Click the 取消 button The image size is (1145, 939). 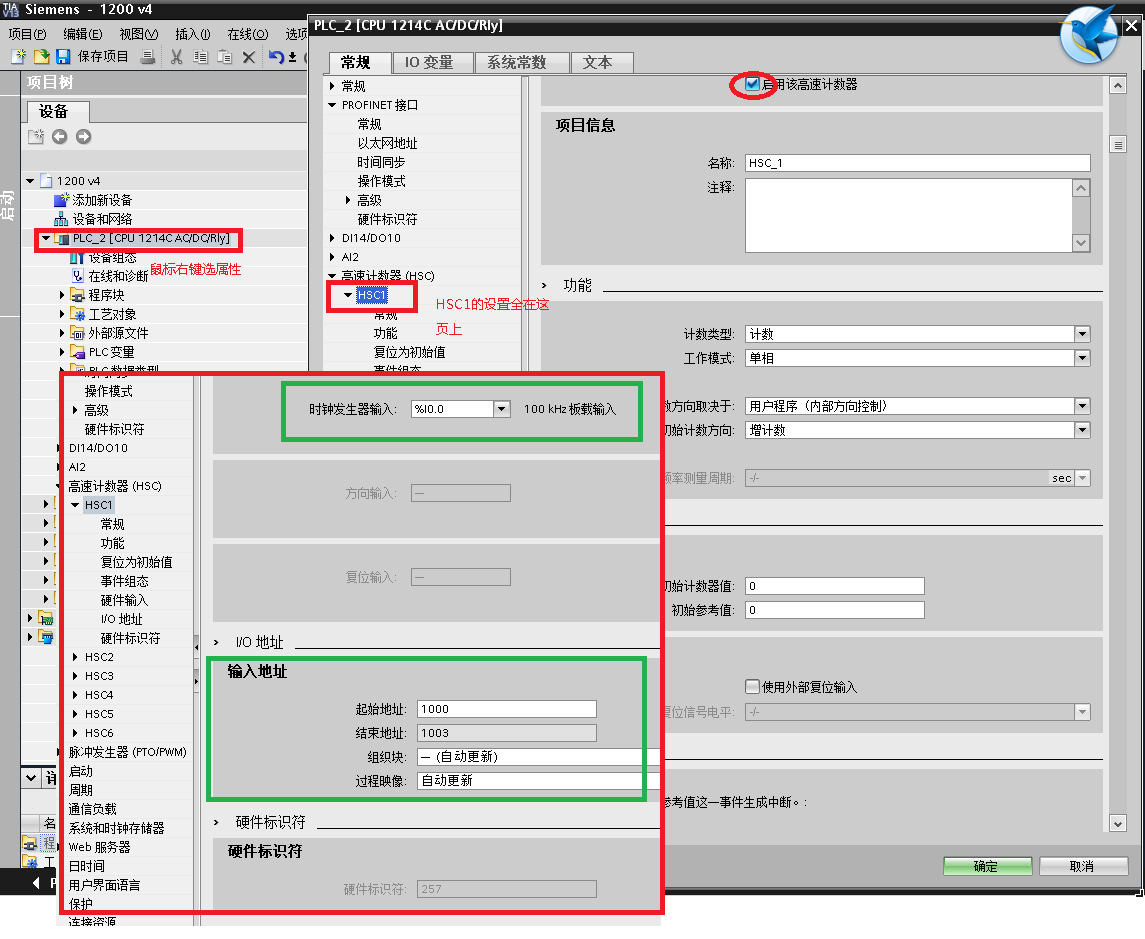pos(1083,866)
